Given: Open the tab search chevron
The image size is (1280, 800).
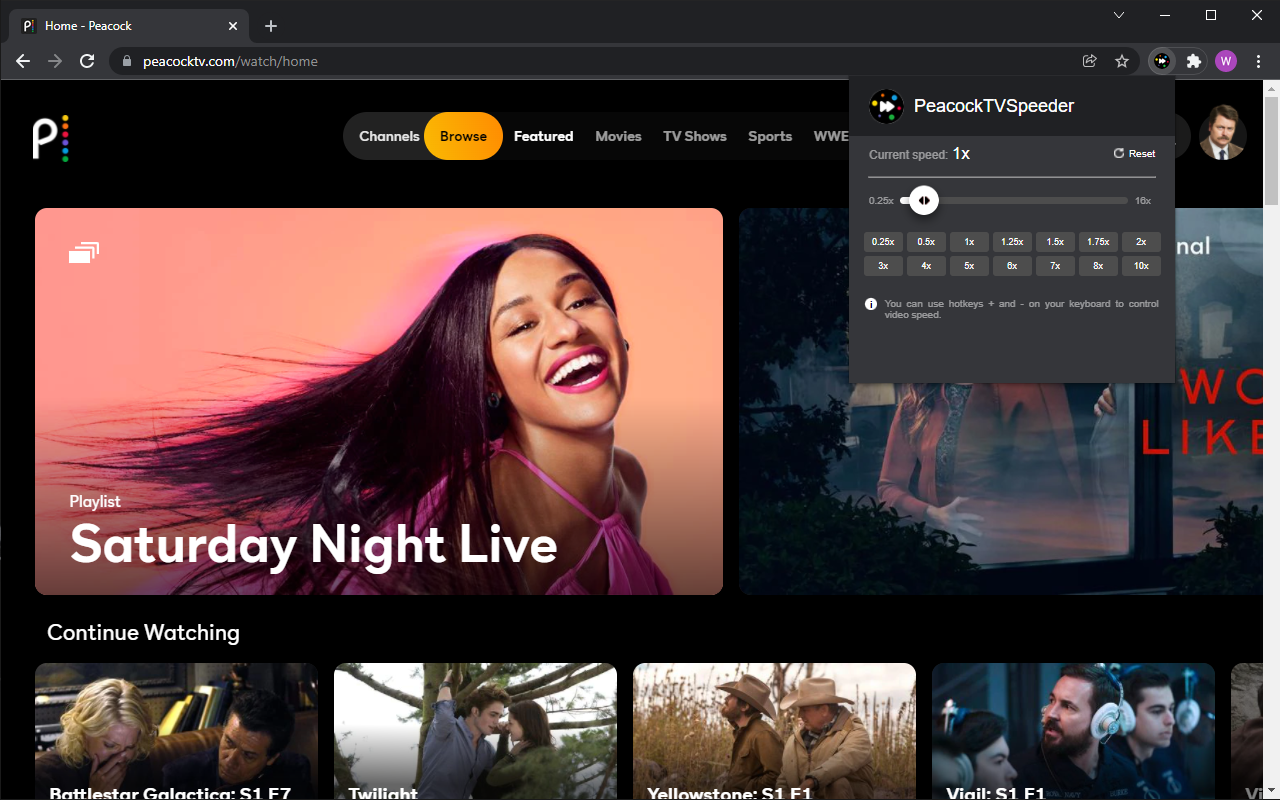Looking at the screenshot, I should [1118, 15].
